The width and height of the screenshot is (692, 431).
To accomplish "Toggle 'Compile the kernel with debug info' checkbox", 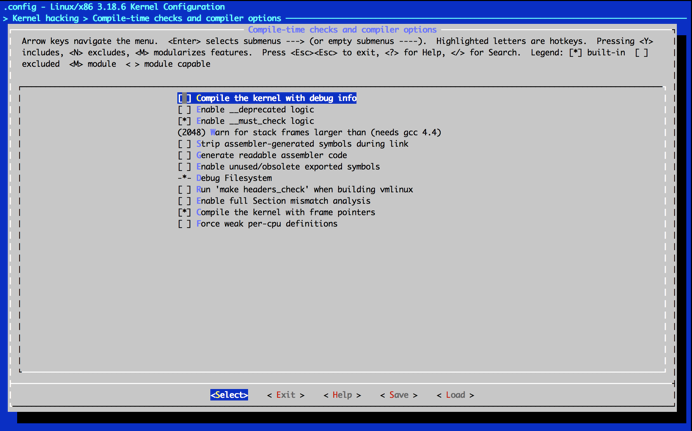I will tap(184, 98).
